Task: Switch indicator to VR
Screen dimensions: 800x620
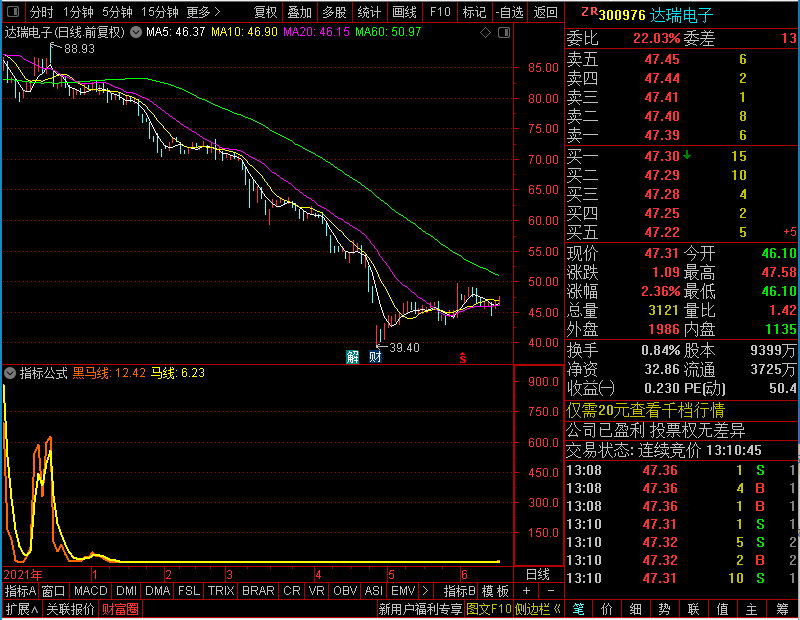Action: point(316,591)
